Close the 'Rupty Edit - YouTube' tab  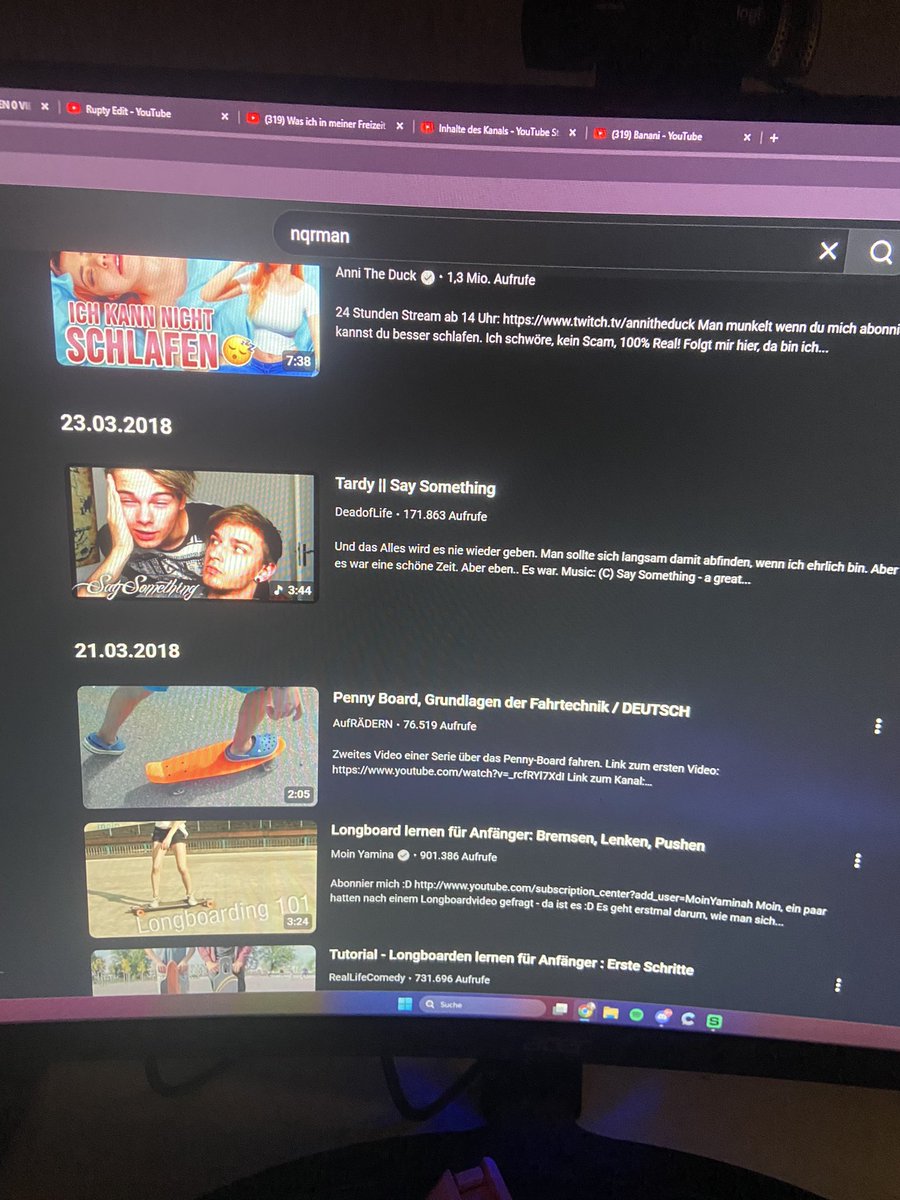coord(224,116)
